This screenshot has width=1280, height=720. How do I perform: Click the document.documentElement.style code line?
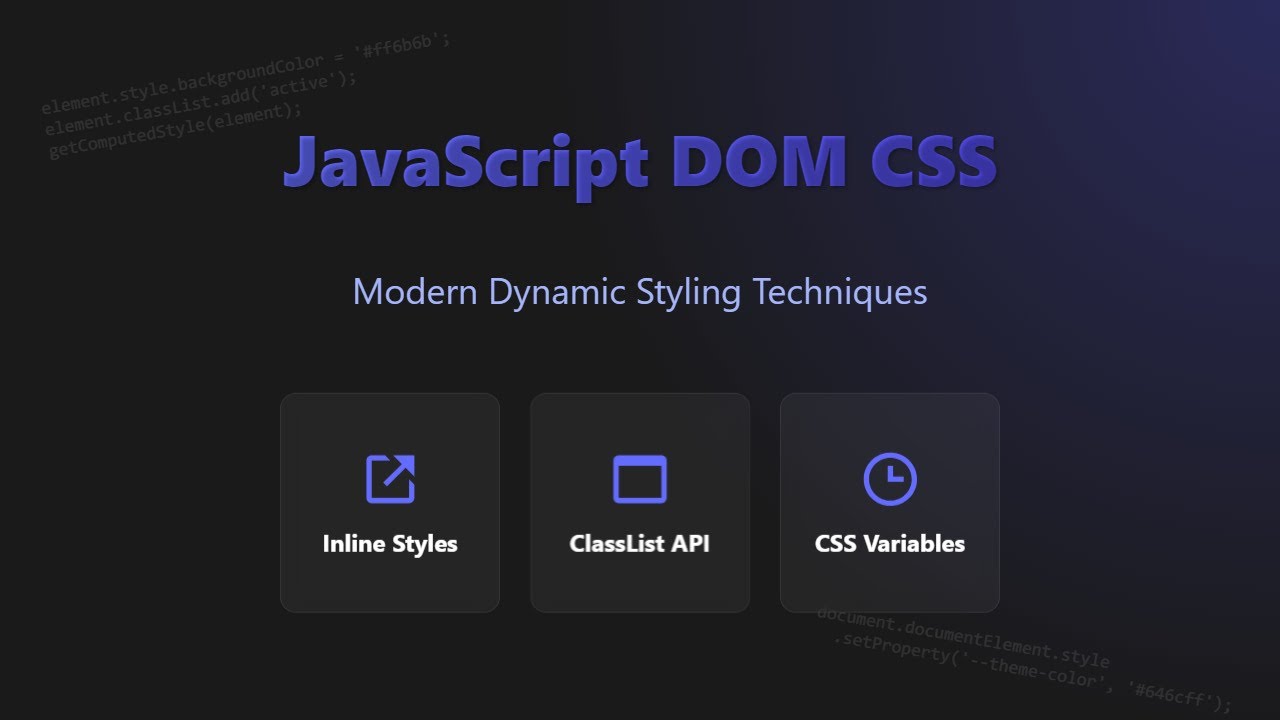[x=963, y=637]
